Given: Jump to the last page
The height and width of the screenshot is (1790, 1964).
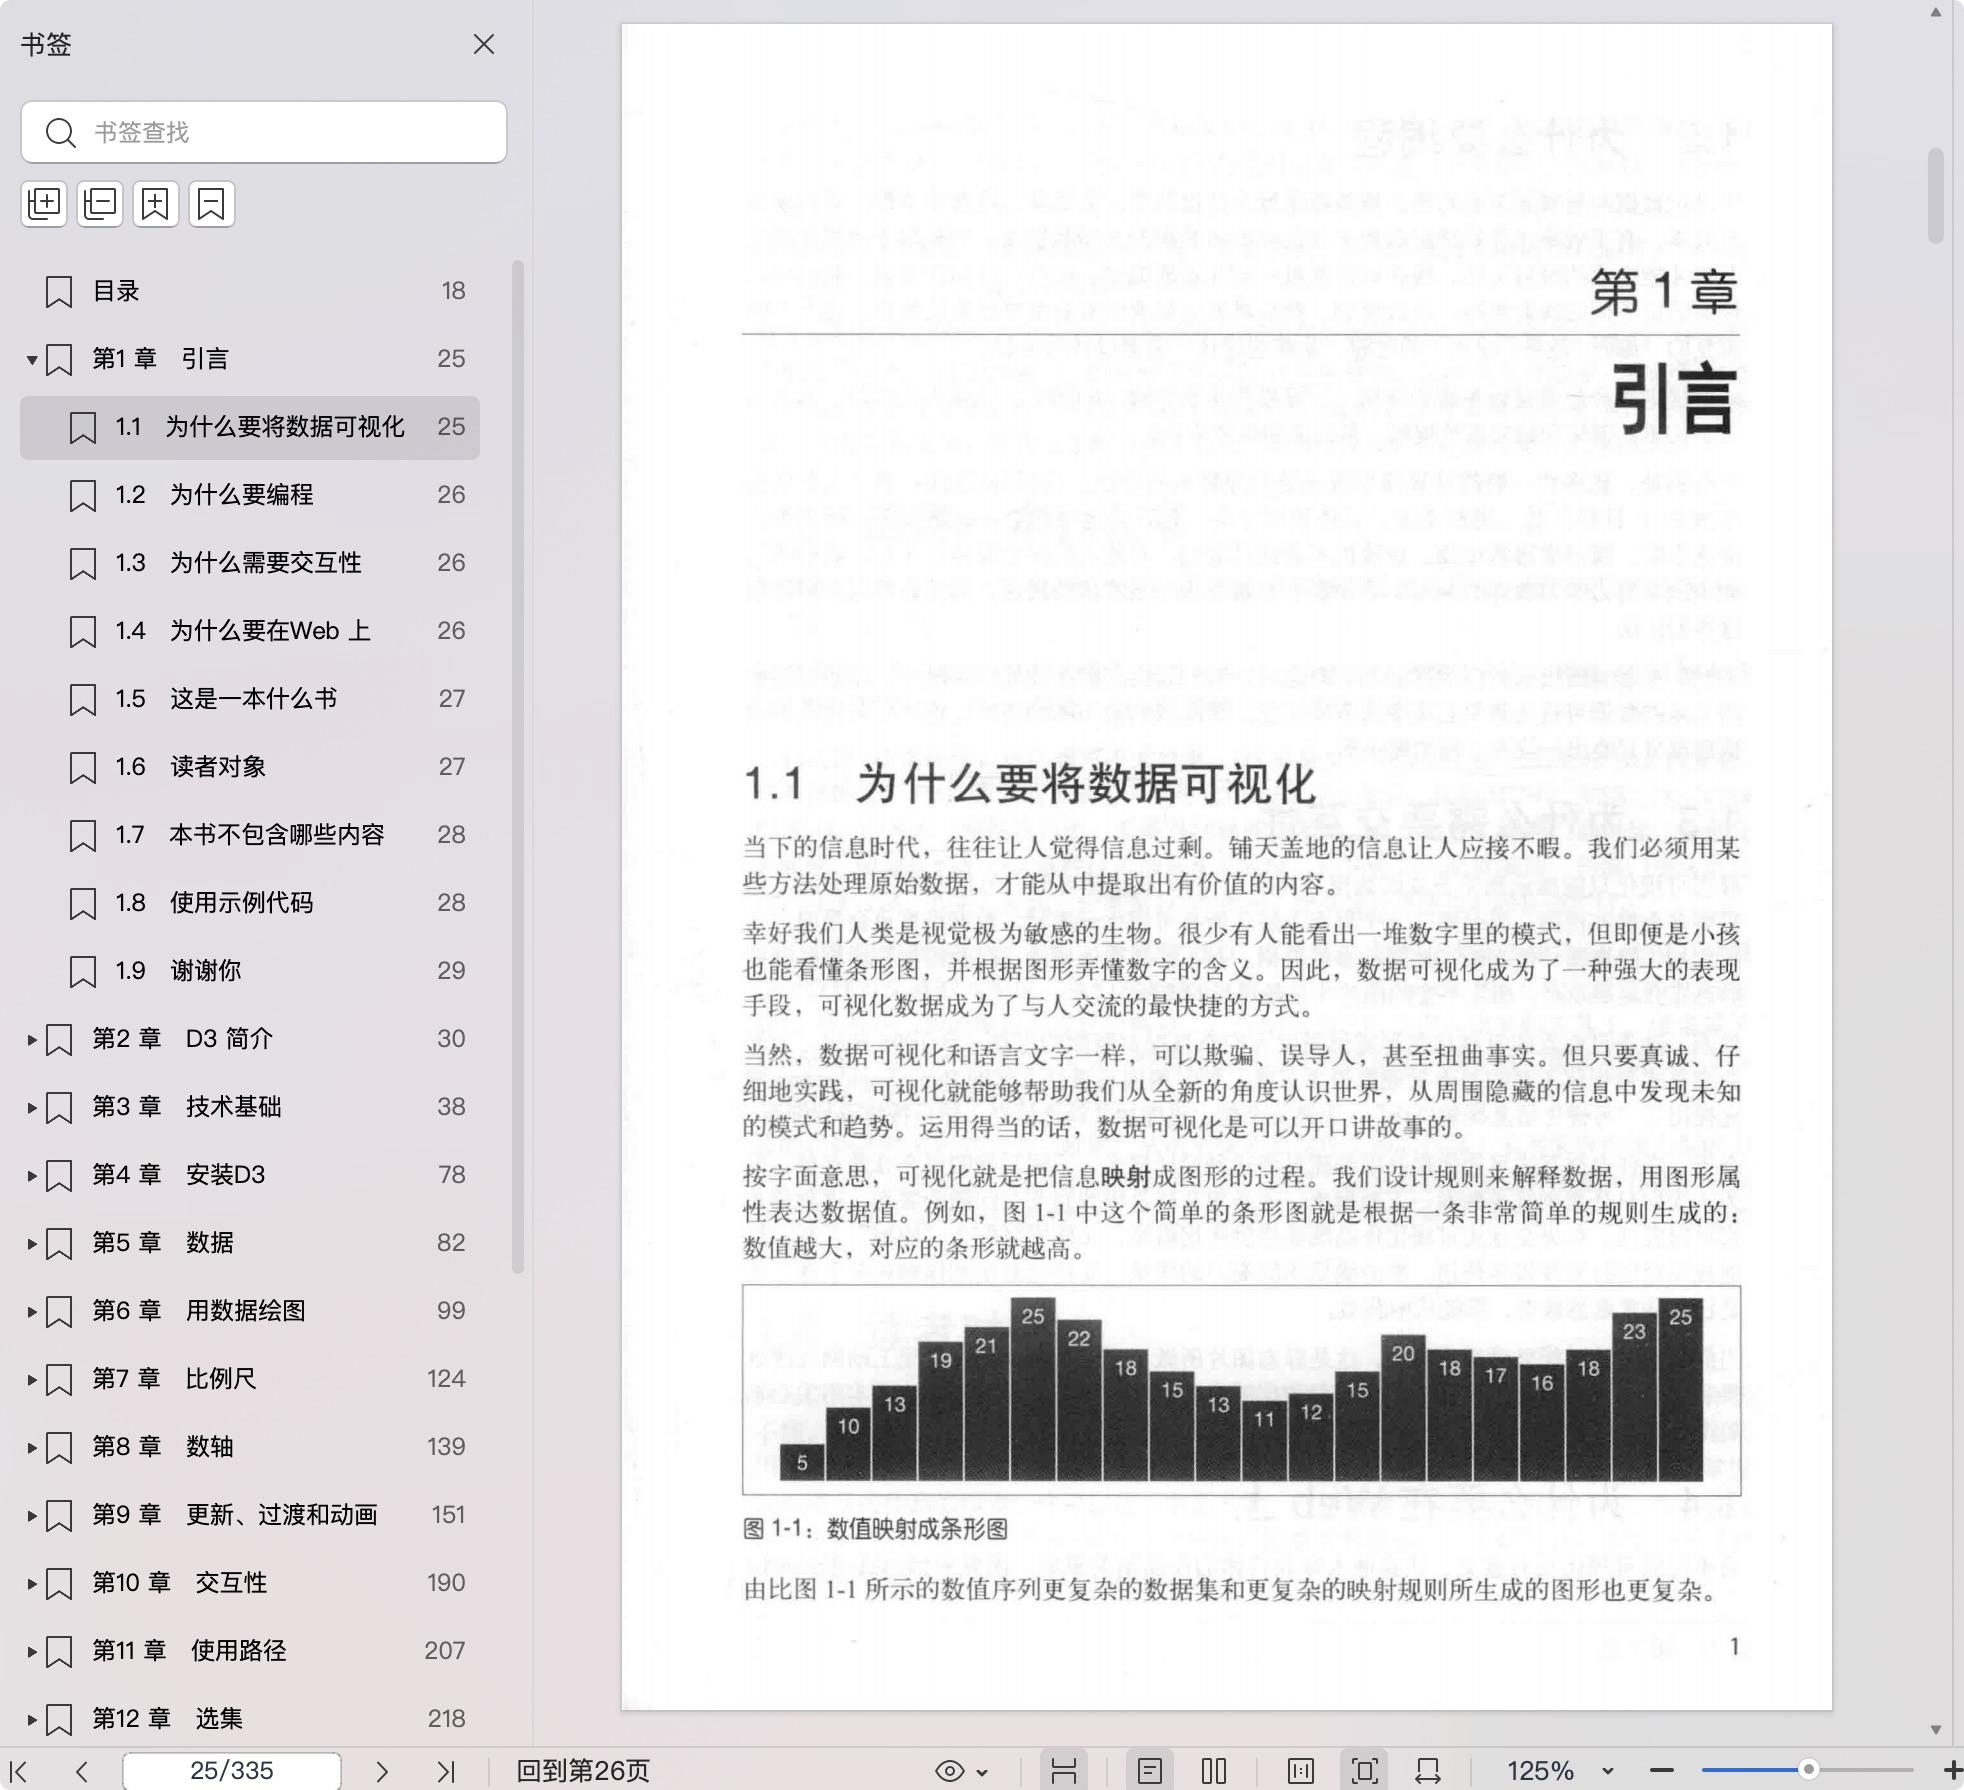Looking at the screenshot, I should click(x=446, y=1771).
